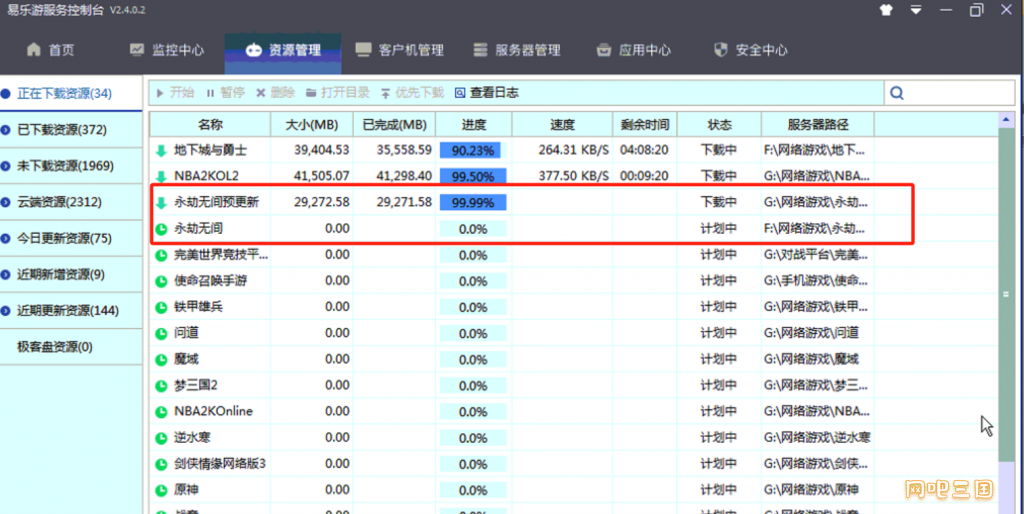Click clock icon for 铁甲雄兵

click(x=161, y=308)
